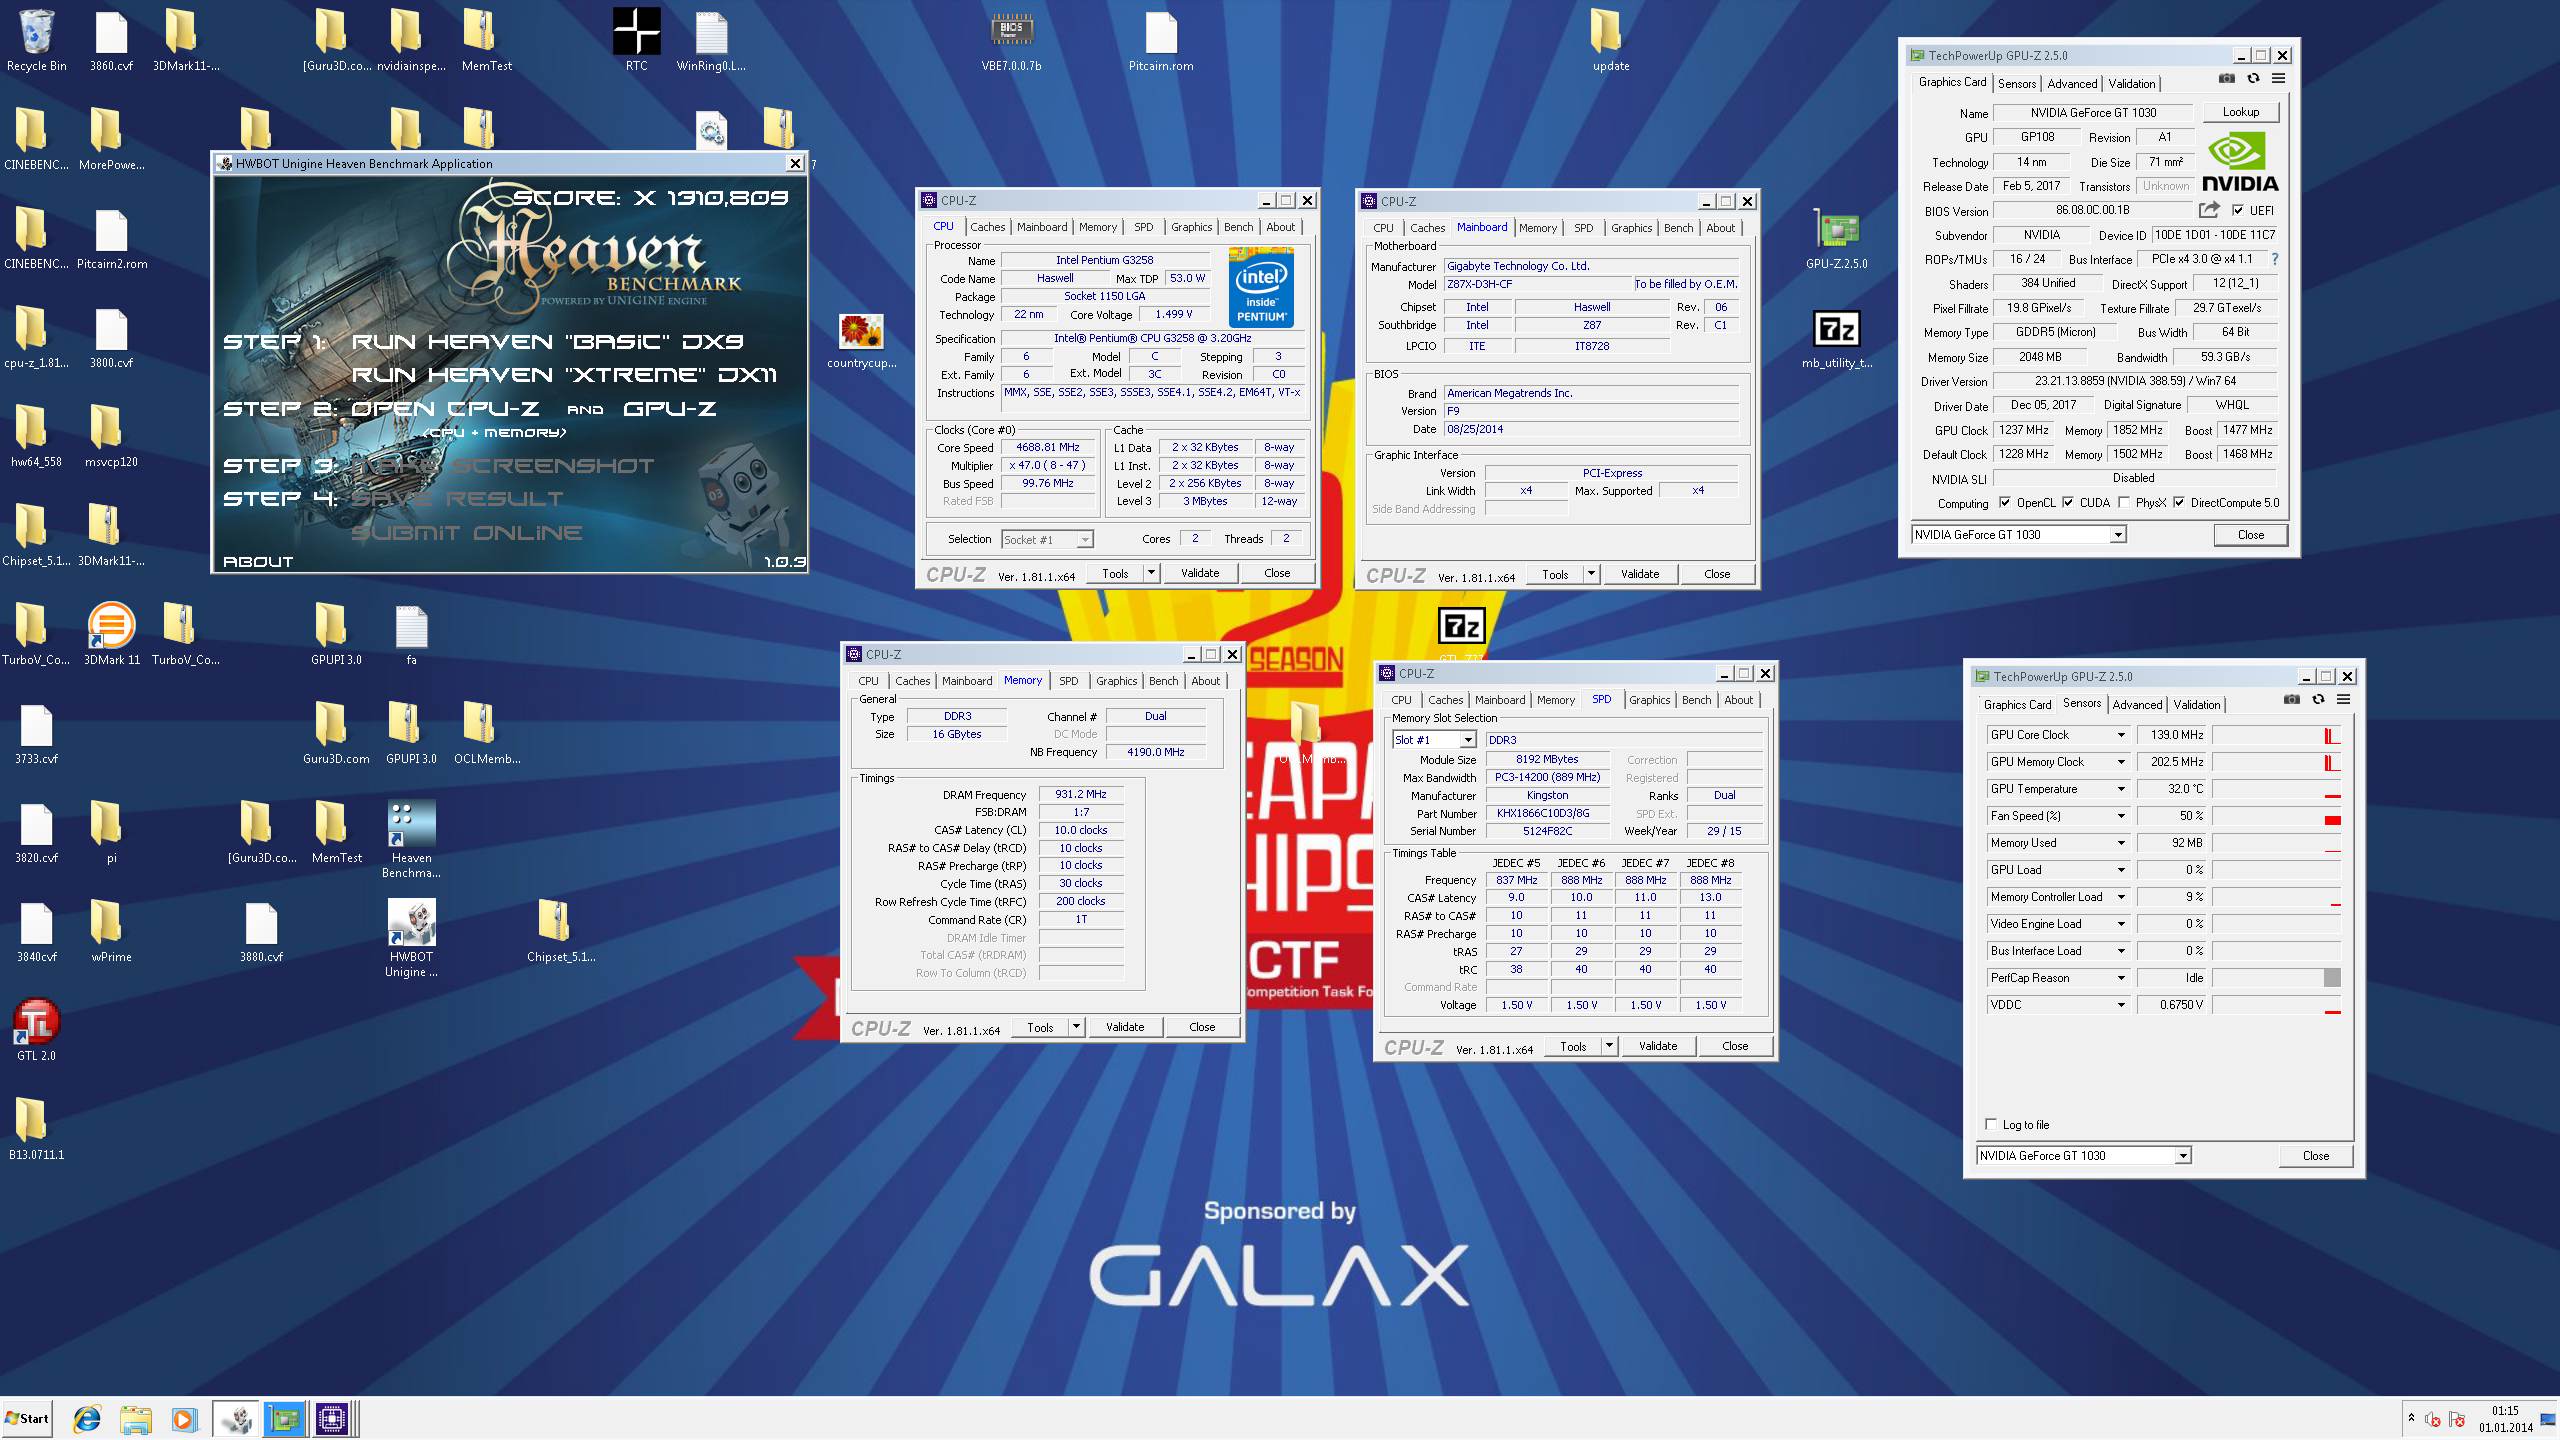Open the Tools dropdown arrow in CPU-Z CPU window
This screenshot has height=1440, width=2560.
(x=1151, y=573)
